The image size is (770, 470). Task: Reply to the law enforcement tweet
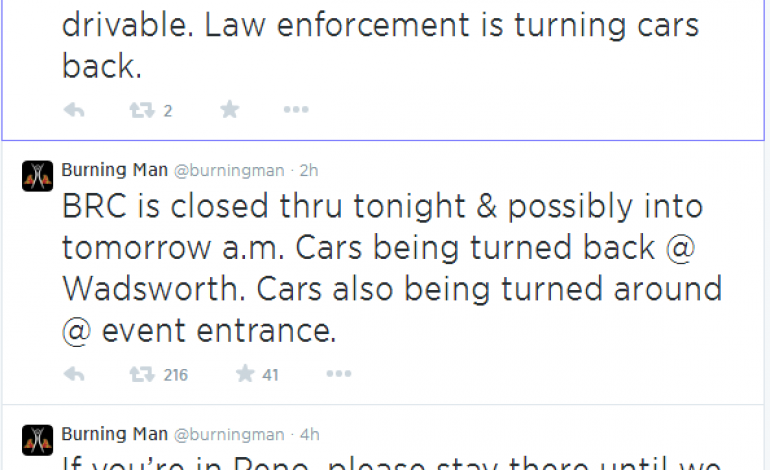click(74, 110)
